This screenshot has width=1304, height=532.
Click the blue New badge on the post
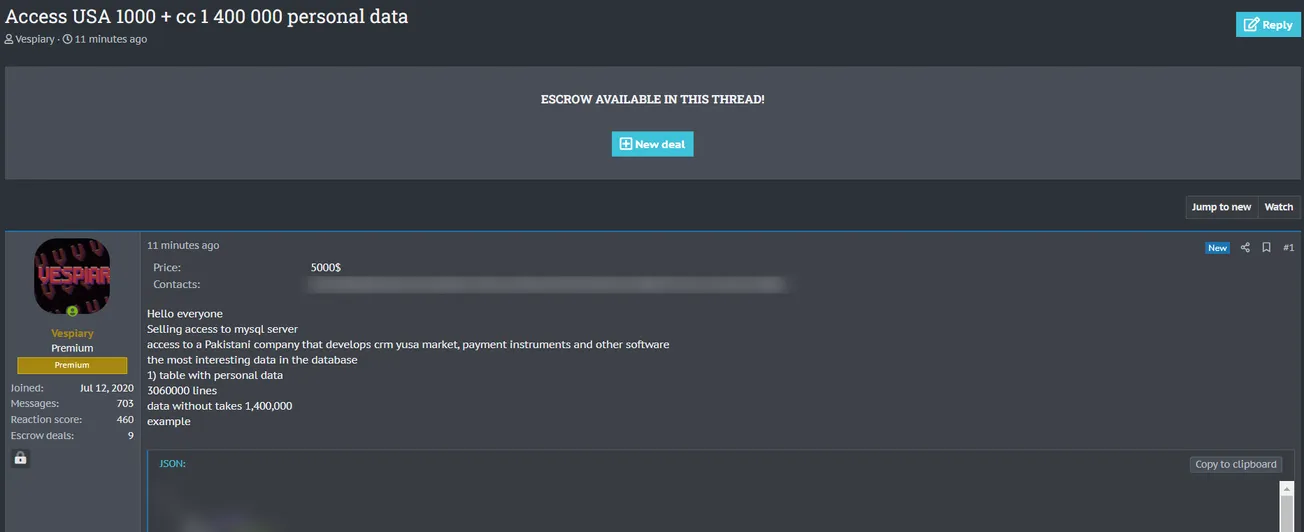1217,248
